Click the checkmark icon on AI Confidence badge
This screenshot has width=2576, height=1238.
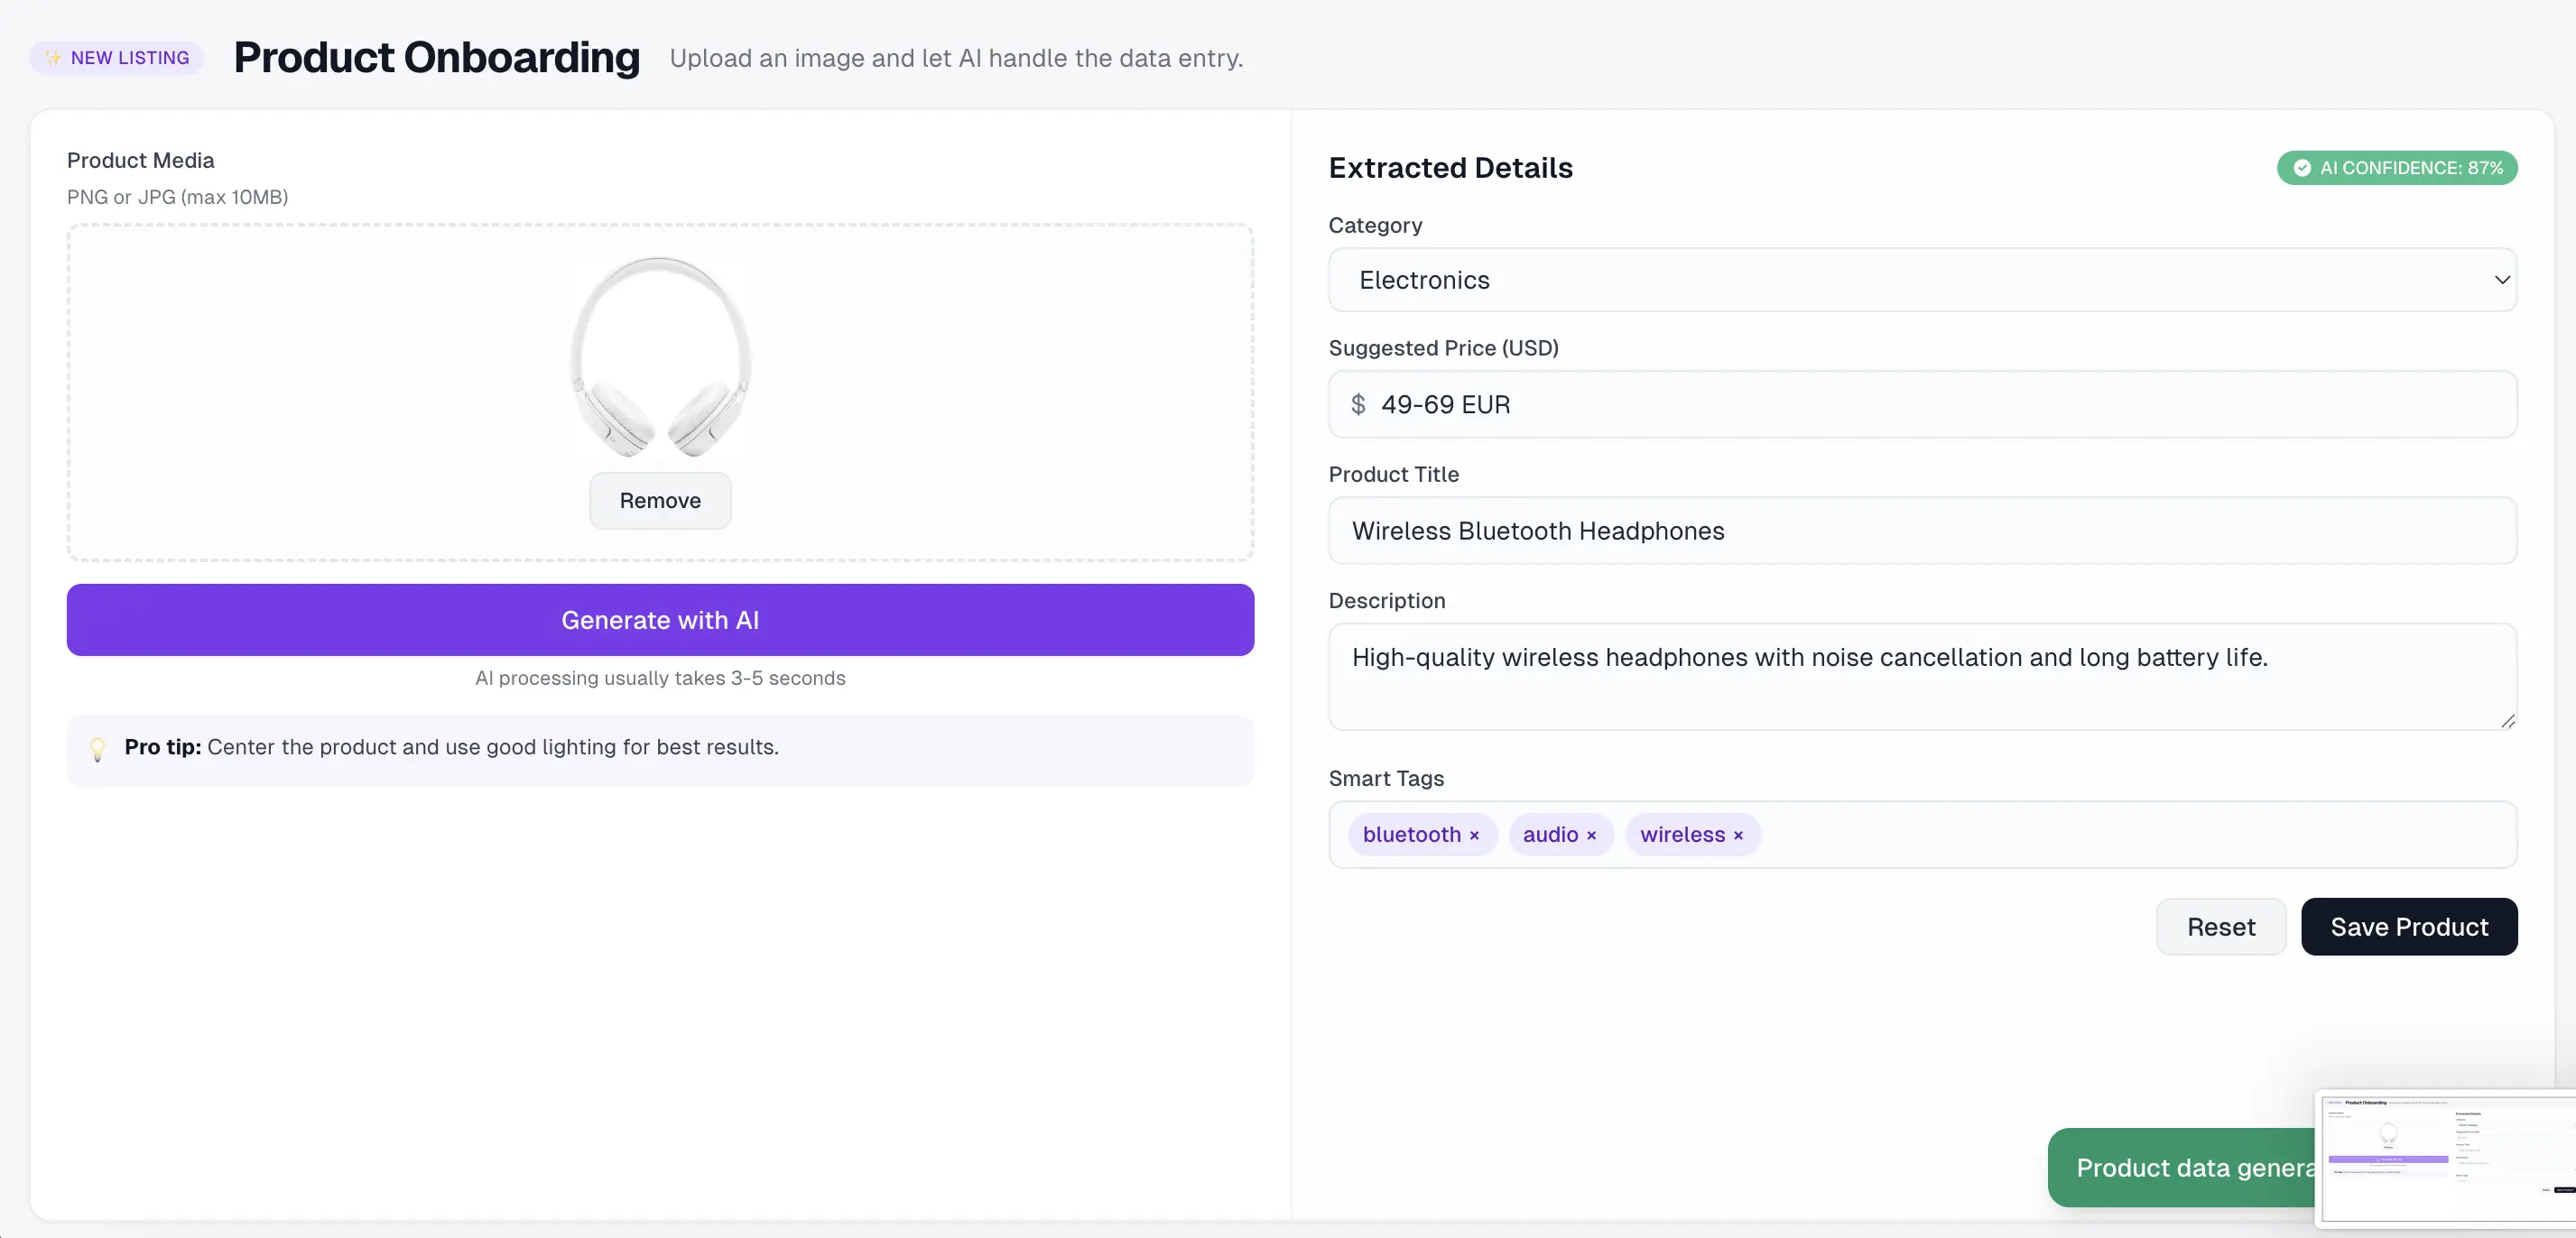[2302, 167]
